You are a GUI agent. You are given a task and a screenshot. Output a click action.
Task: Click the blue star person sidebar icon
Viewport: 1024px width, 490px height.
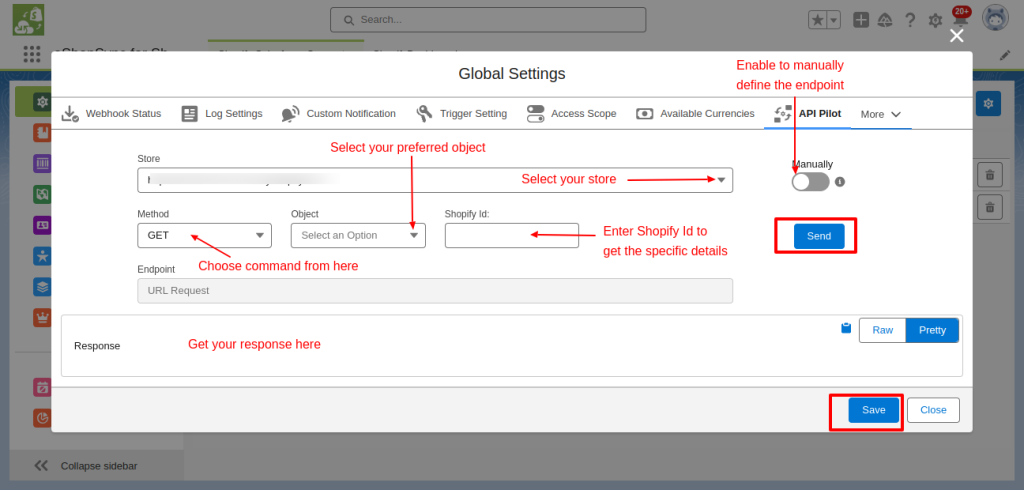[42, 255]
